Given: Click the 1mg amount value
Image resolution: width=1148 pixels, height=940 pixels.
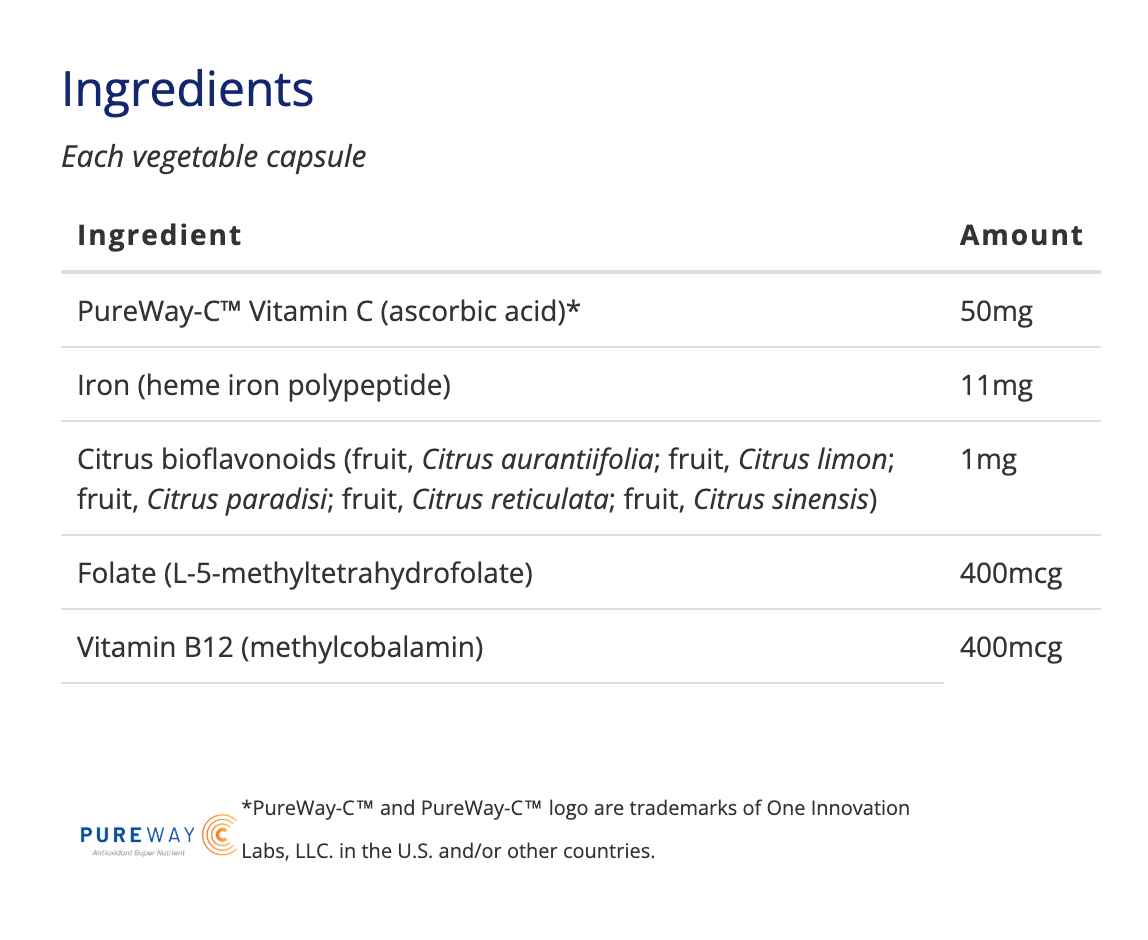Looking at the screenshot, I should (x=988, y=459).
